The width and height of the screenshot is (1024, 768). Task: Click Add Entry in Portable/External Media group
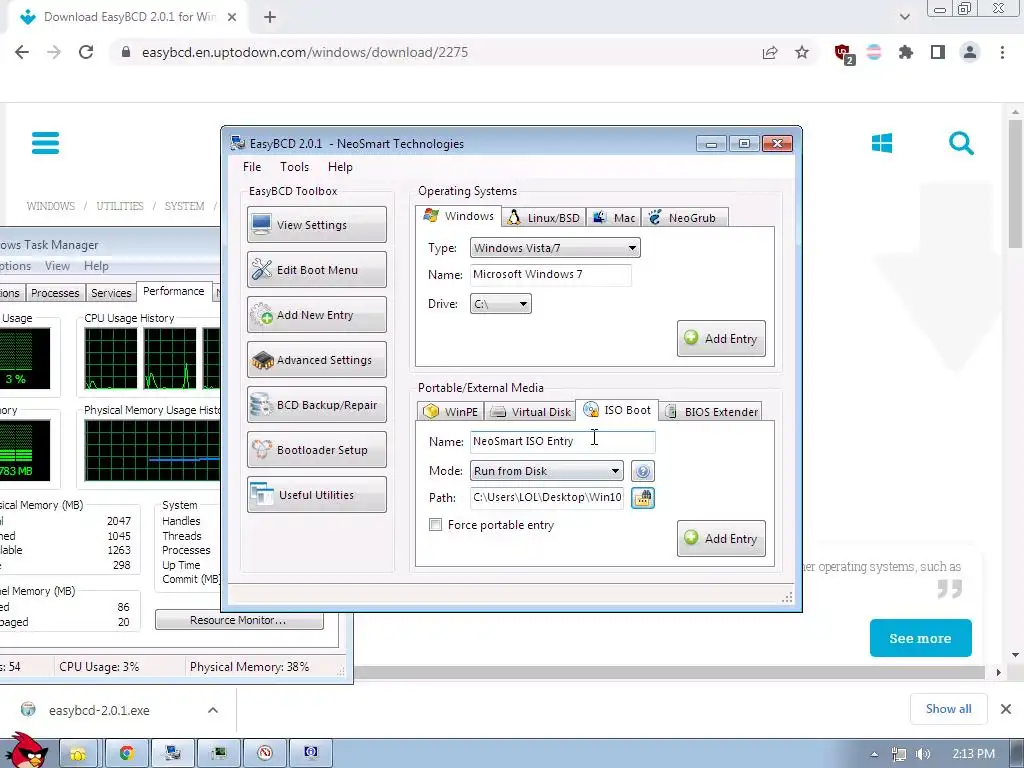click(721, 538)
